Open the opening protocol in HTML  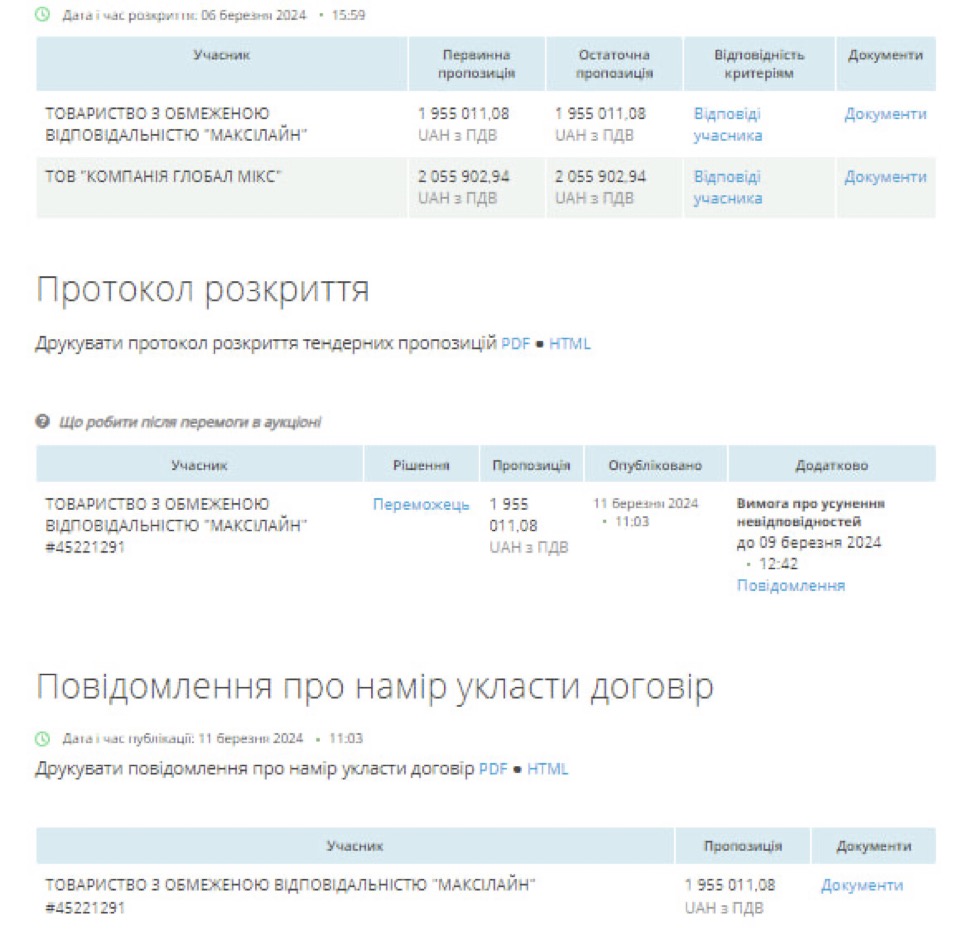tap(570, 344)
